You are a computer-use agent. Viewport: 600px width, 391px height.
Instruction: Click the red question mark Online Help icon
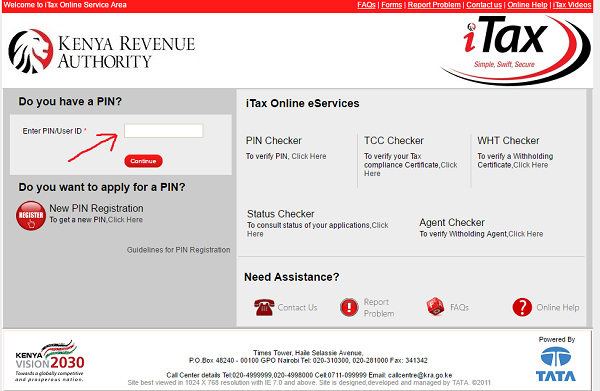coord(522,307)
